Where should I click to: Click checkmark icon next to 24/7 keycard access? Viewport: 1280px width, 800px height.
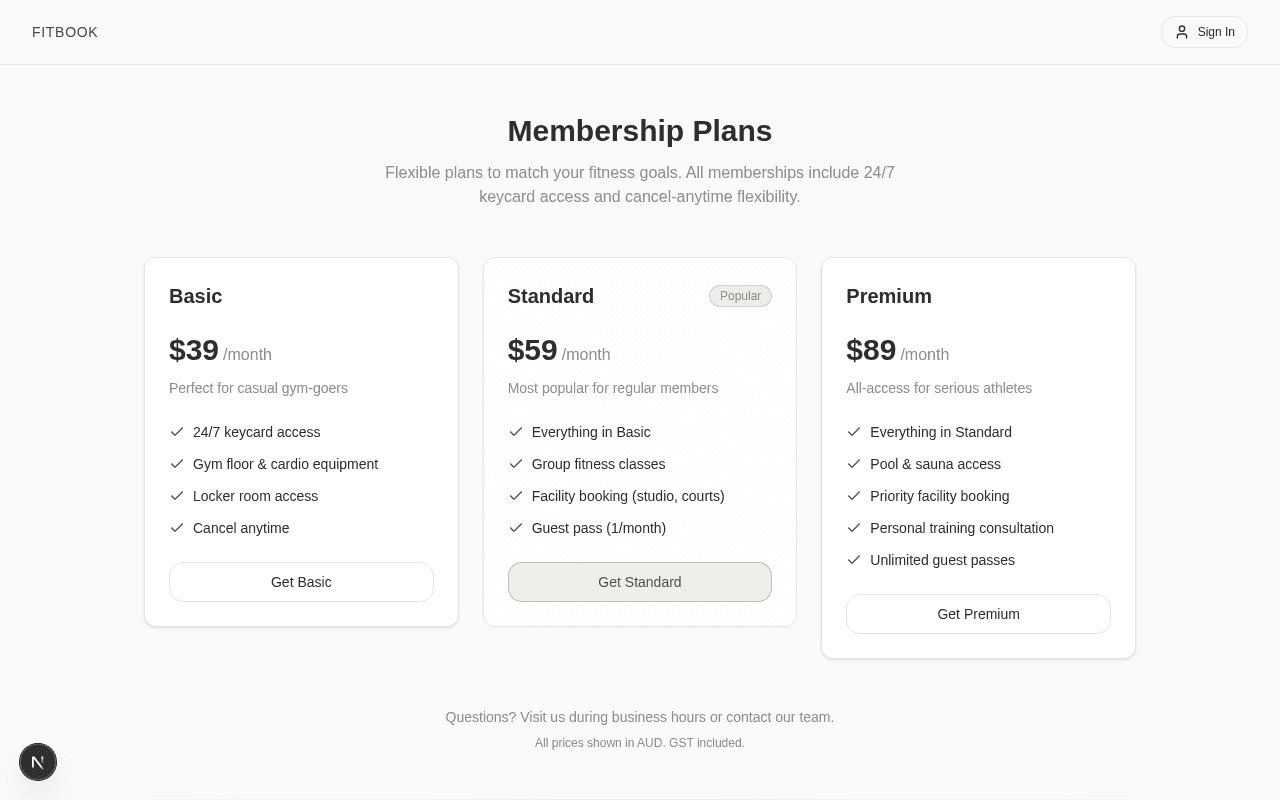point(177,432)
